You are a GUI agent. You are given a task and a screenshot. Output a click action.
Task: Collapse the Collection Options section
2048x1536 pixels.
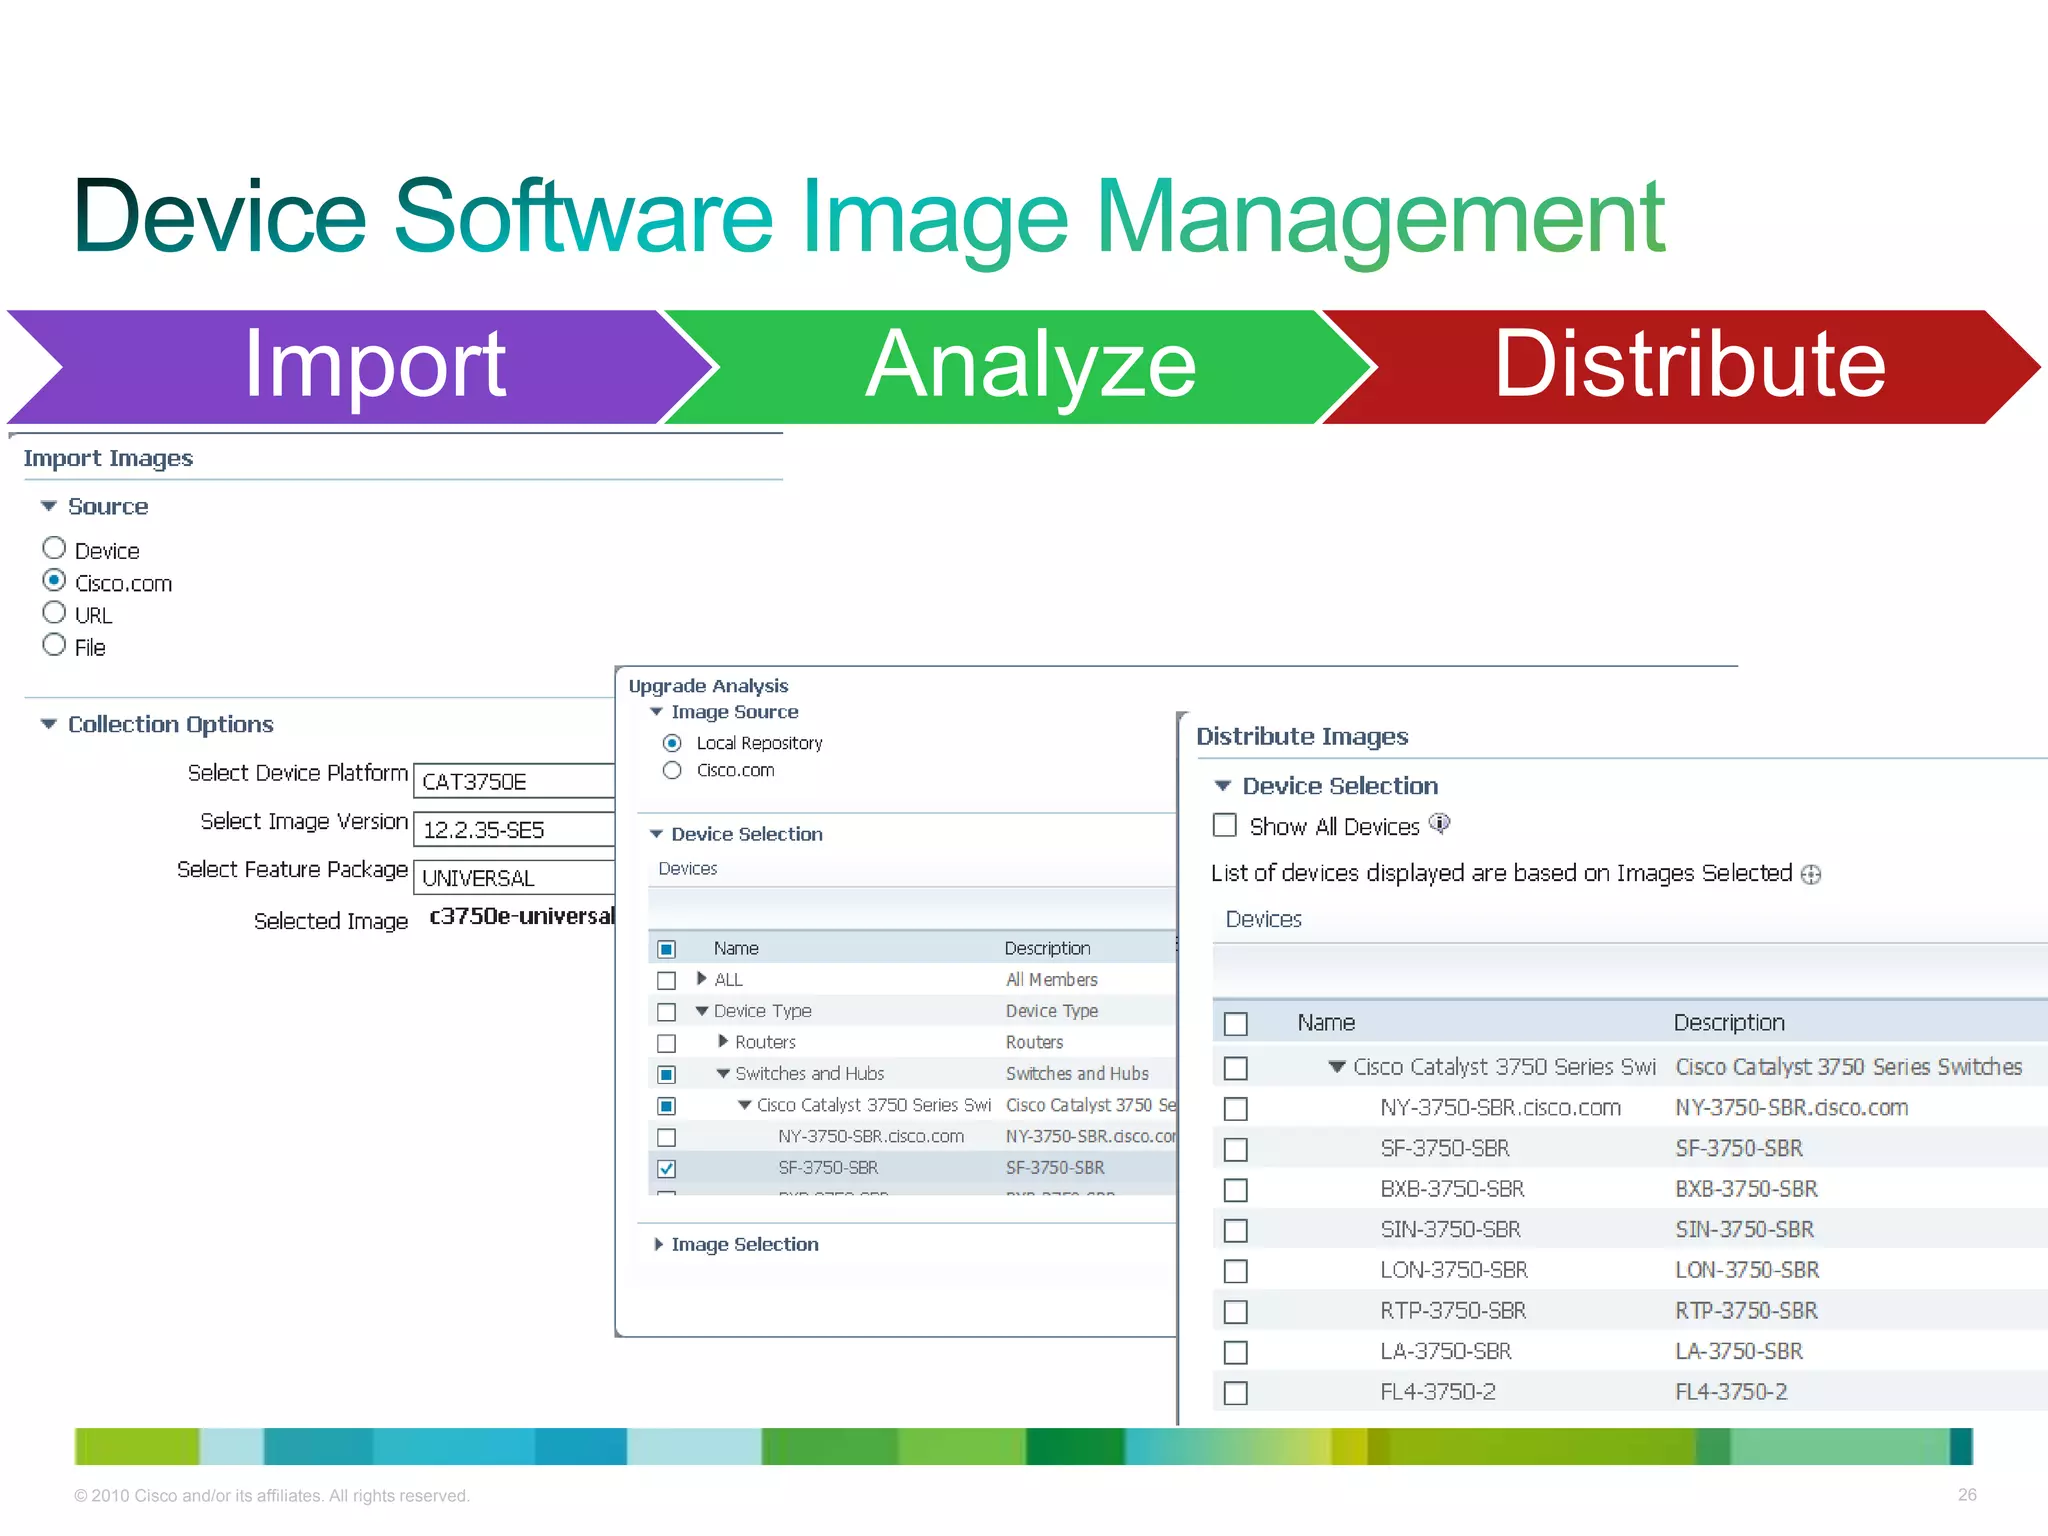(x=48, y=724)
